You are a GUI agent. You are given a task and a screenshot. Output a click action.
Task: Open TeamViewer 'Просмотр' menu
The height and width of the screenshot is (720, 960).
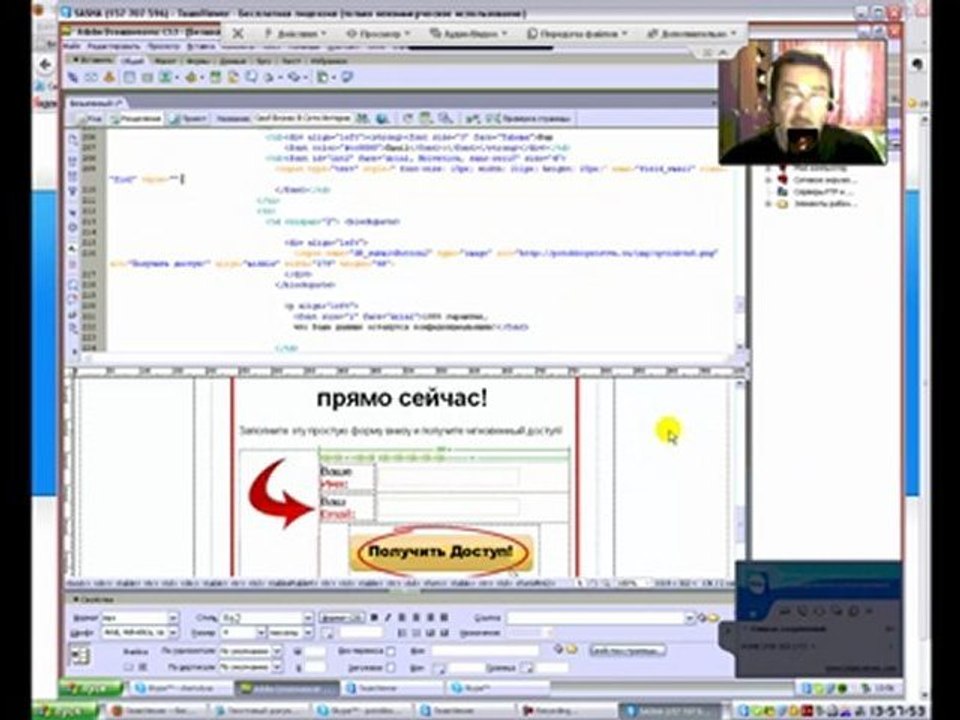pos(378,34)
